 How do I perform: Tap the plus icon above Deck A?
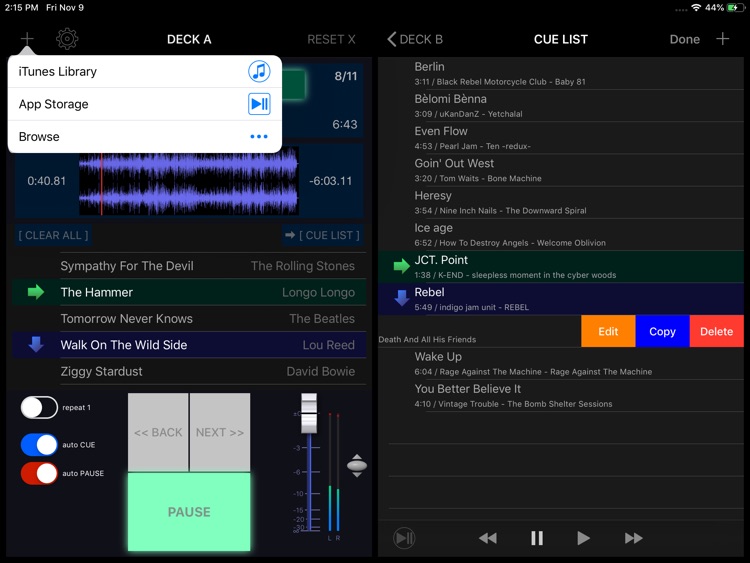click(27, 39)
